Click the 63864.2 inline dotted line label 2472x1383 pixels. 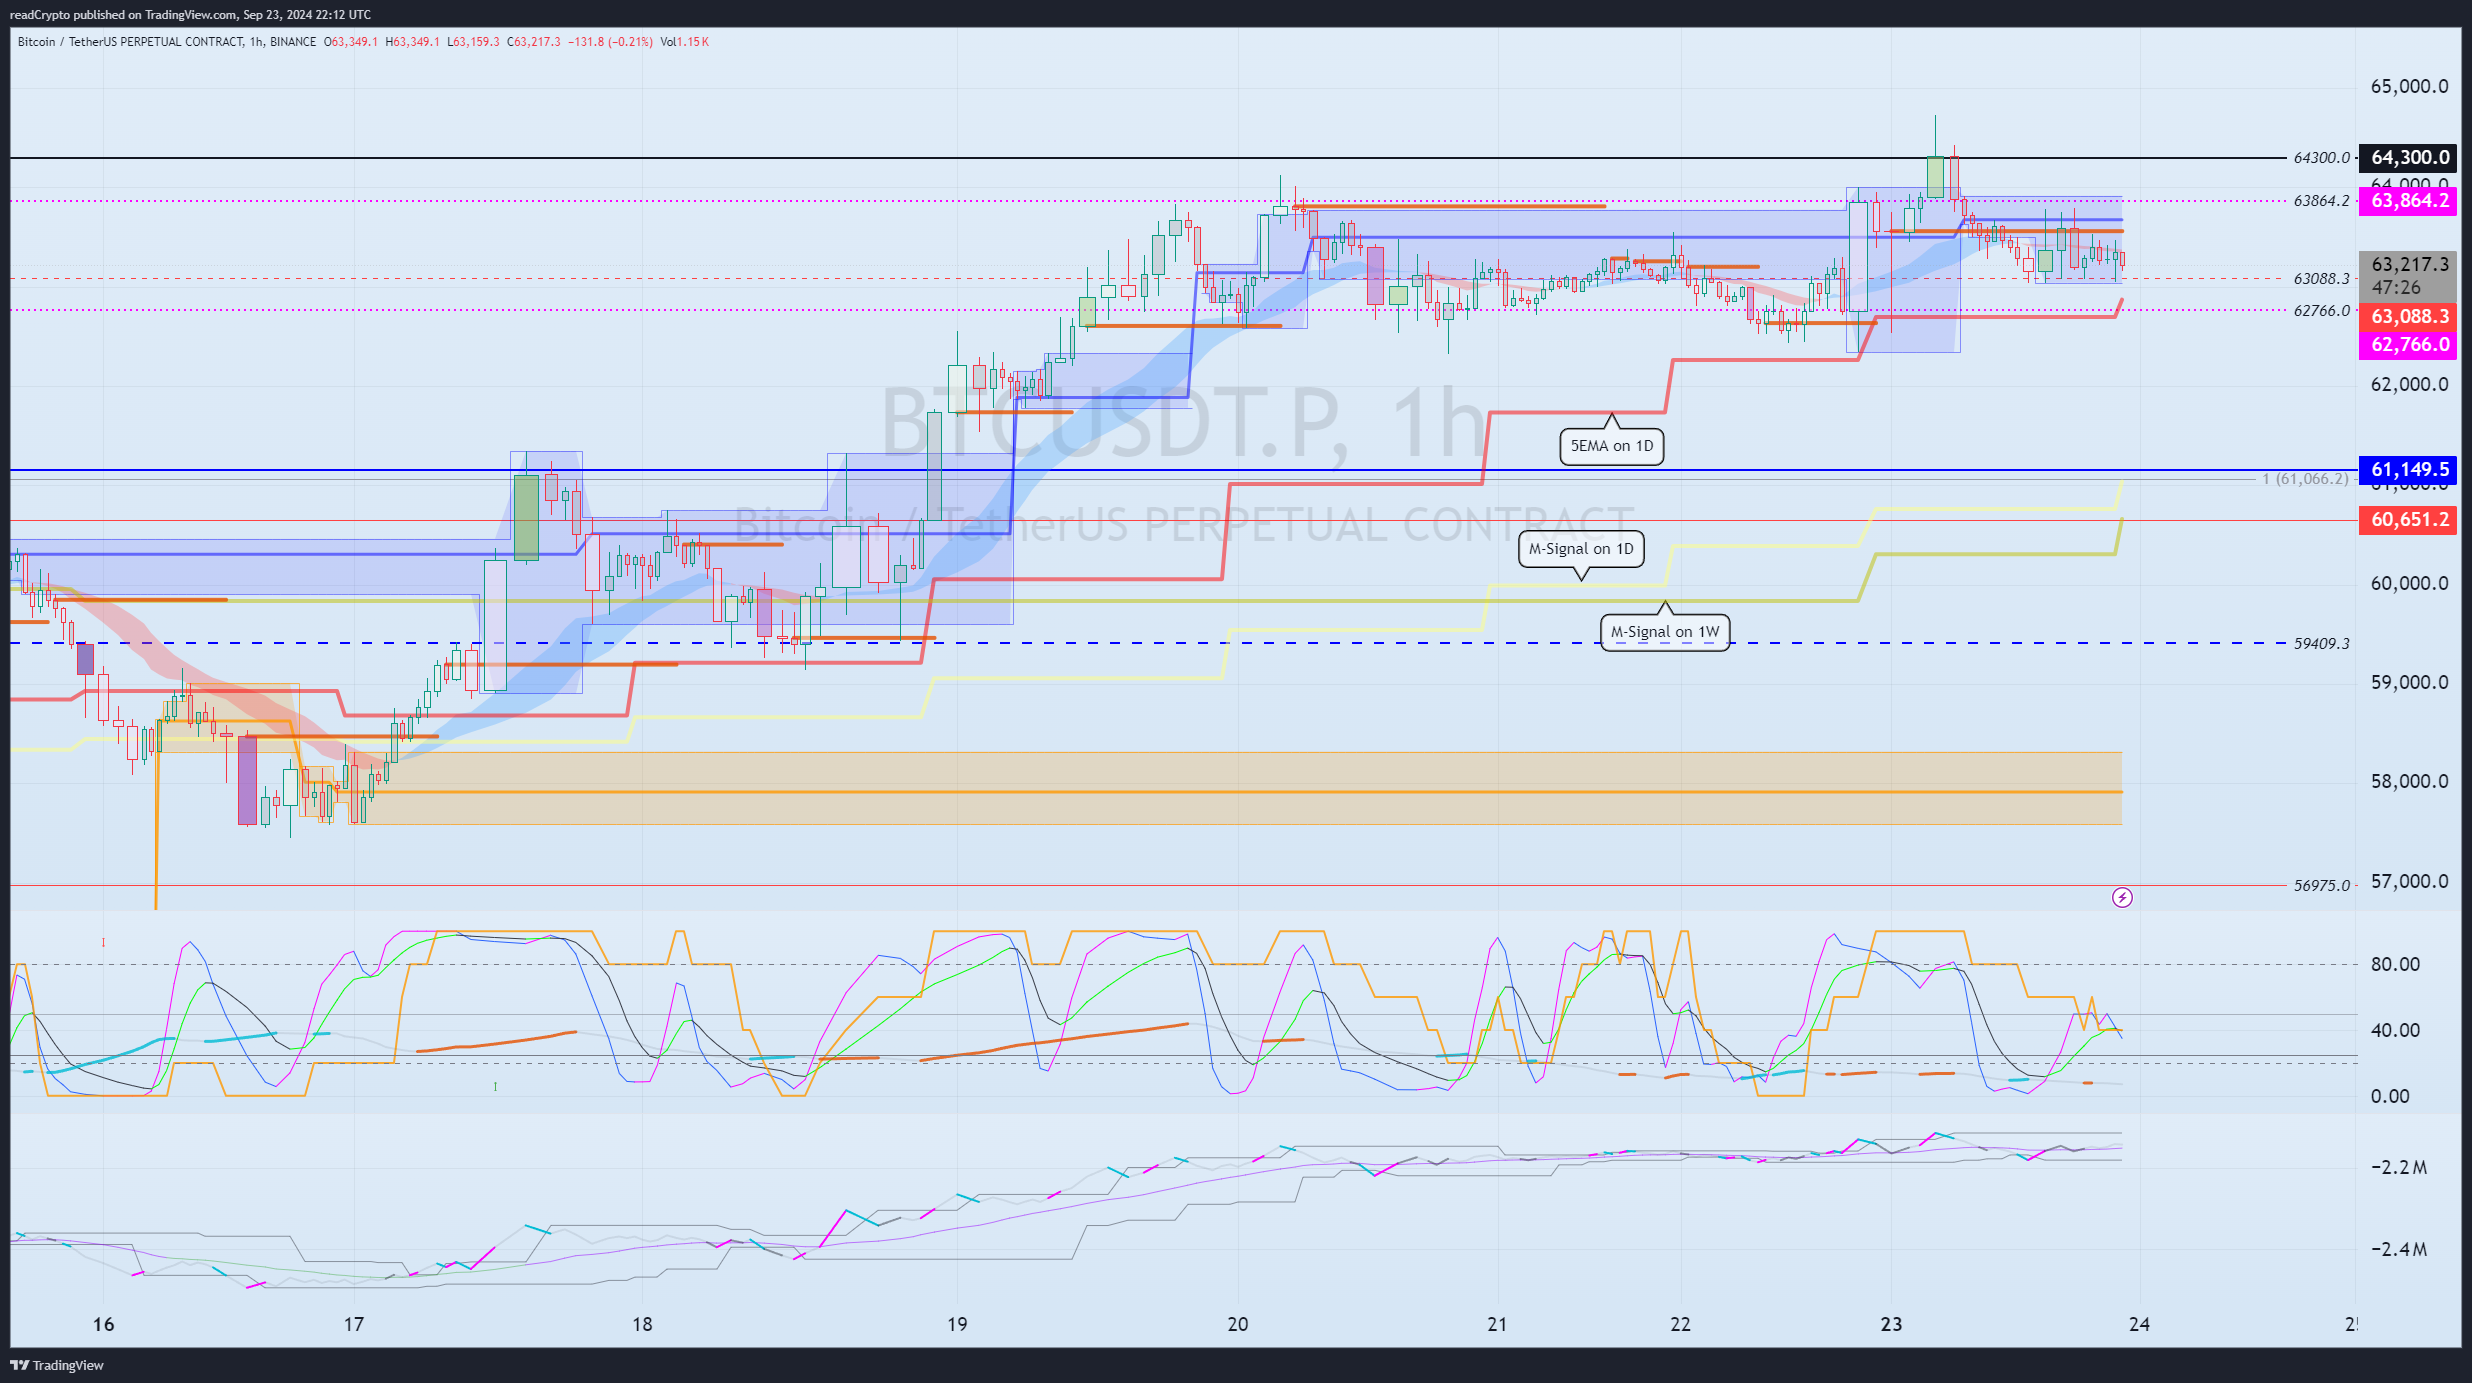[x=2322, y=201]
